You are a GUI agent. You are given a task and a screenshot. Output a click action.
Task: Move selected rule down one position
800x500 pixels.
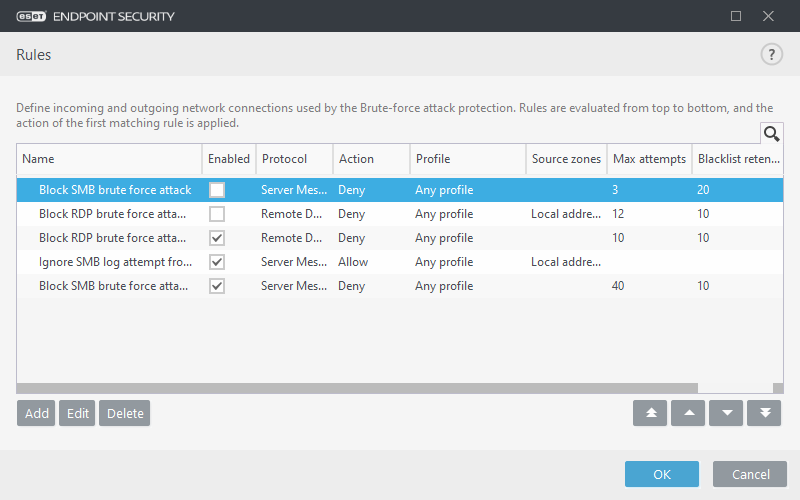(x=726, y=413)
